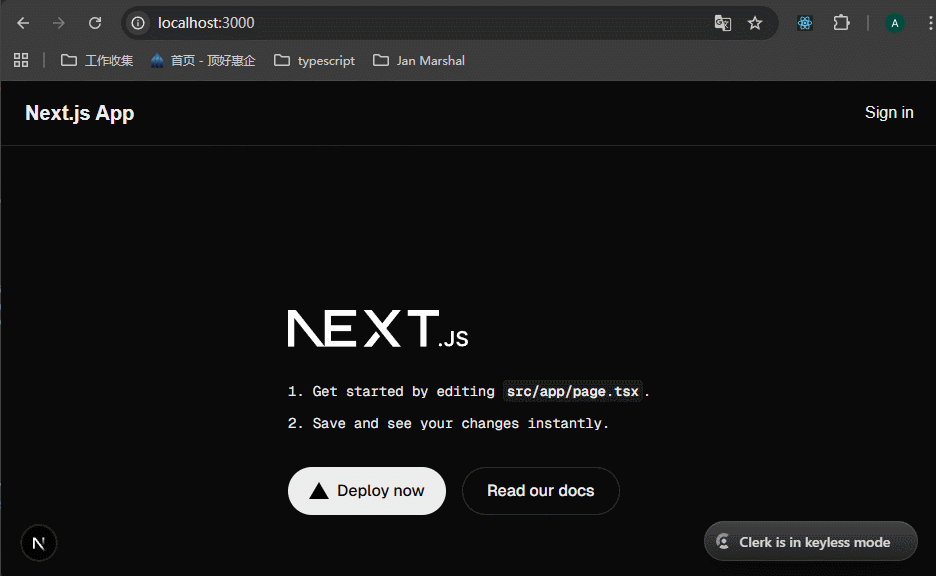
Task: Expand the typescript bookmark folder
Action: point(314,60)
